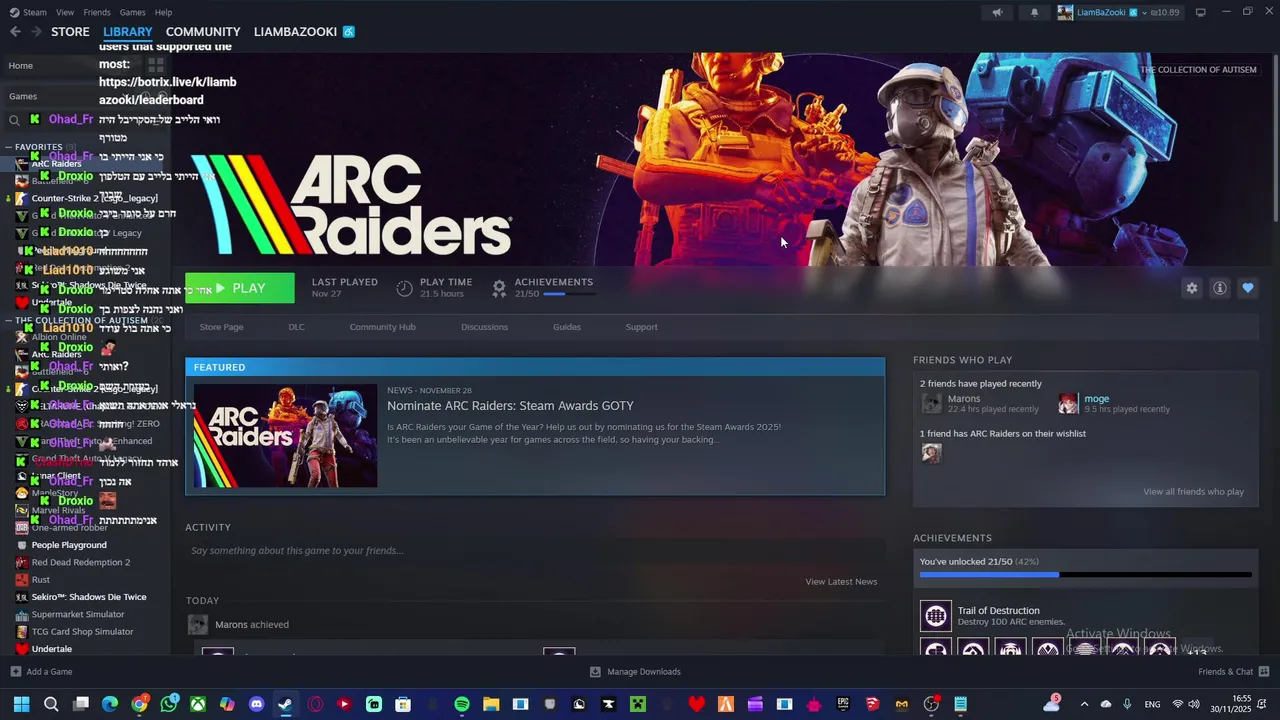Viewport: 1280px width, 720px height.
Task: Click Add a Game
Action: pyautogui.click(x=41, y=672)
